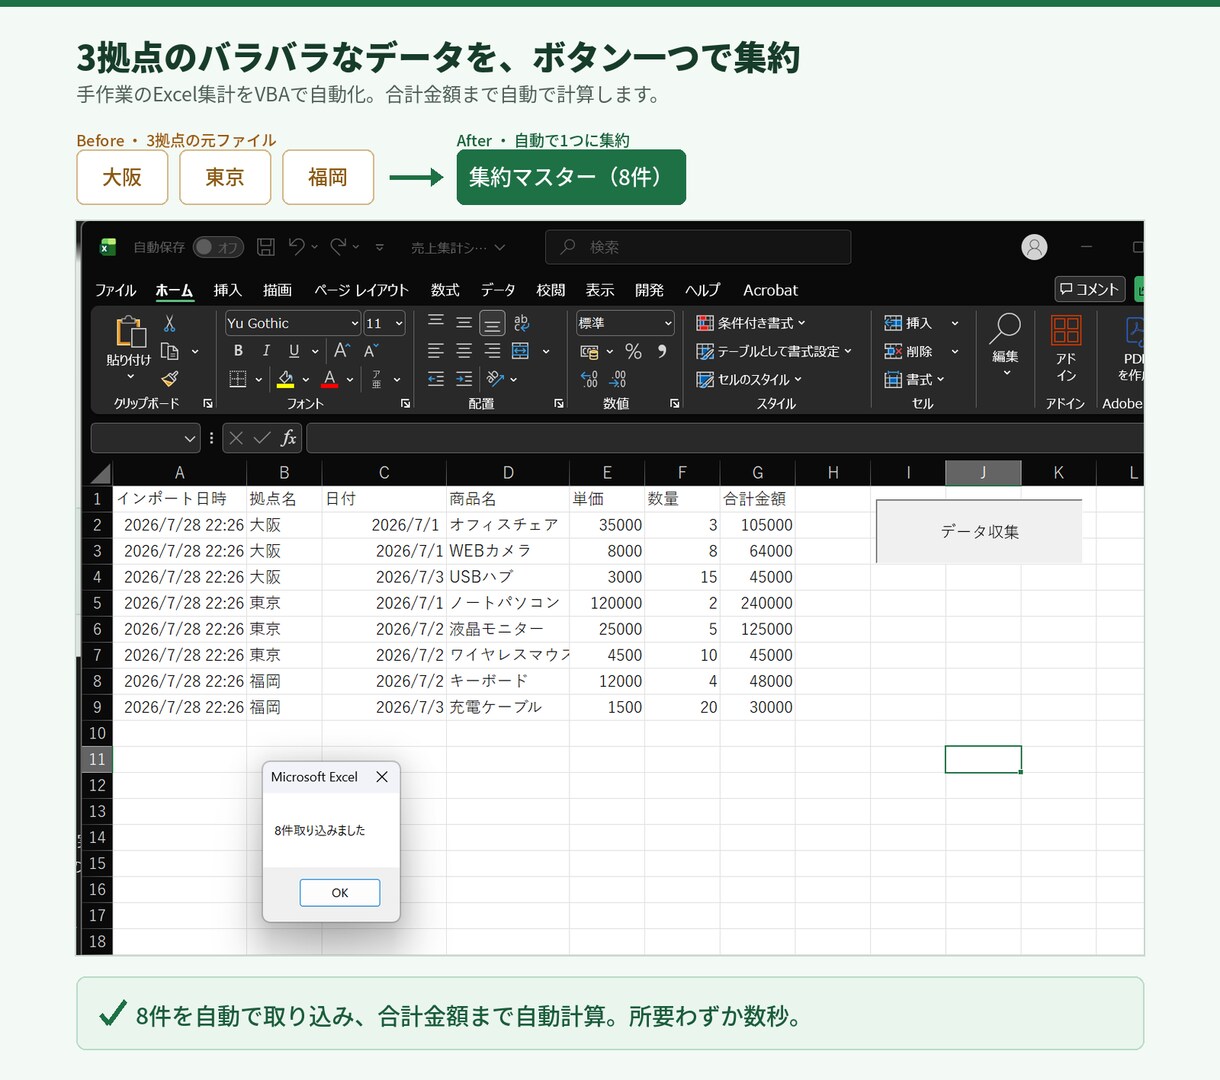The width and height of the screenshot is (1220, 1080).
Task: Open the Yu Gothic font name dropdown
Action: 354,323
